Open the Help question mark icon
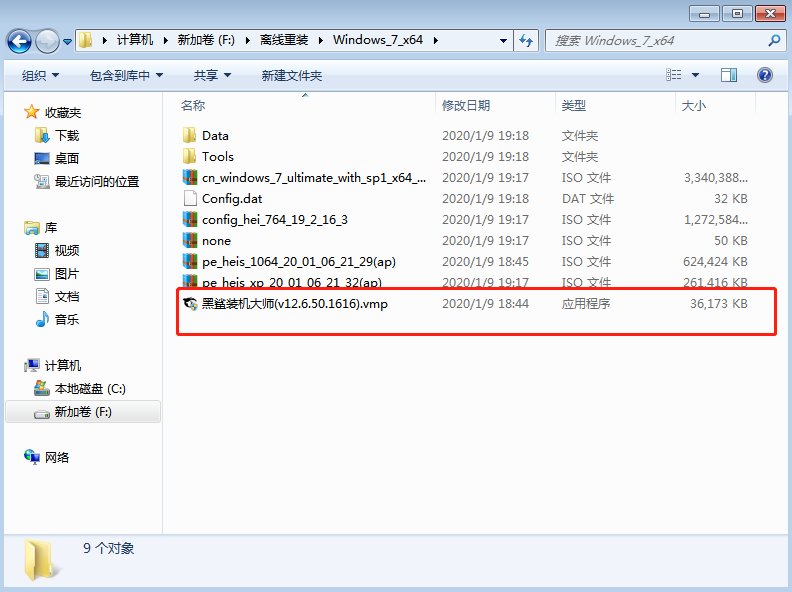Image resolution: width=792 pixels, height=592 pixels. pos(765,75)
